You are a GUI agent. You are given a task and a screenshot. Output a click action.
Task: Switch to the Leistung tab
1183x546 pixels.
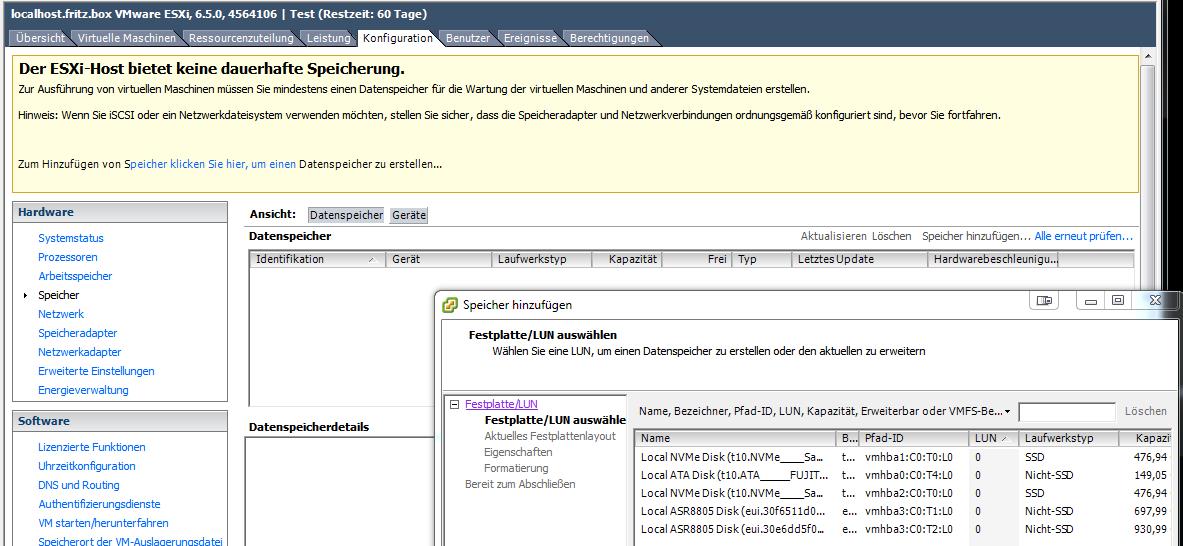pos(328,38)
